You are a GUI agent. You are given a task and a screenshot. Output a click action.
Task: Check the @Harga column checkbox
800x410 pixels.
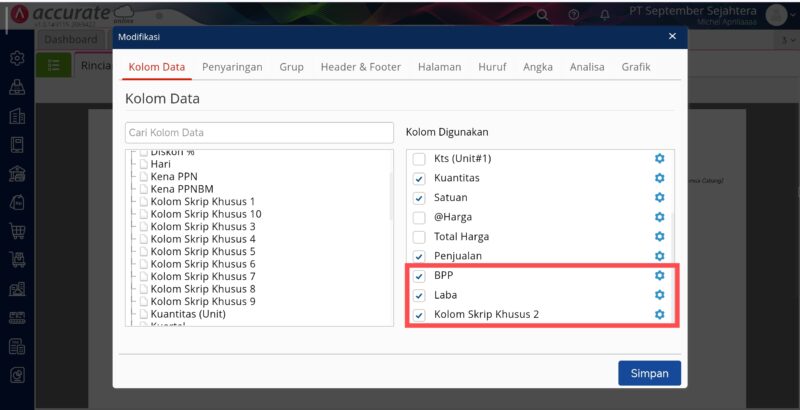pyautogui.click(x=420, y=217)
